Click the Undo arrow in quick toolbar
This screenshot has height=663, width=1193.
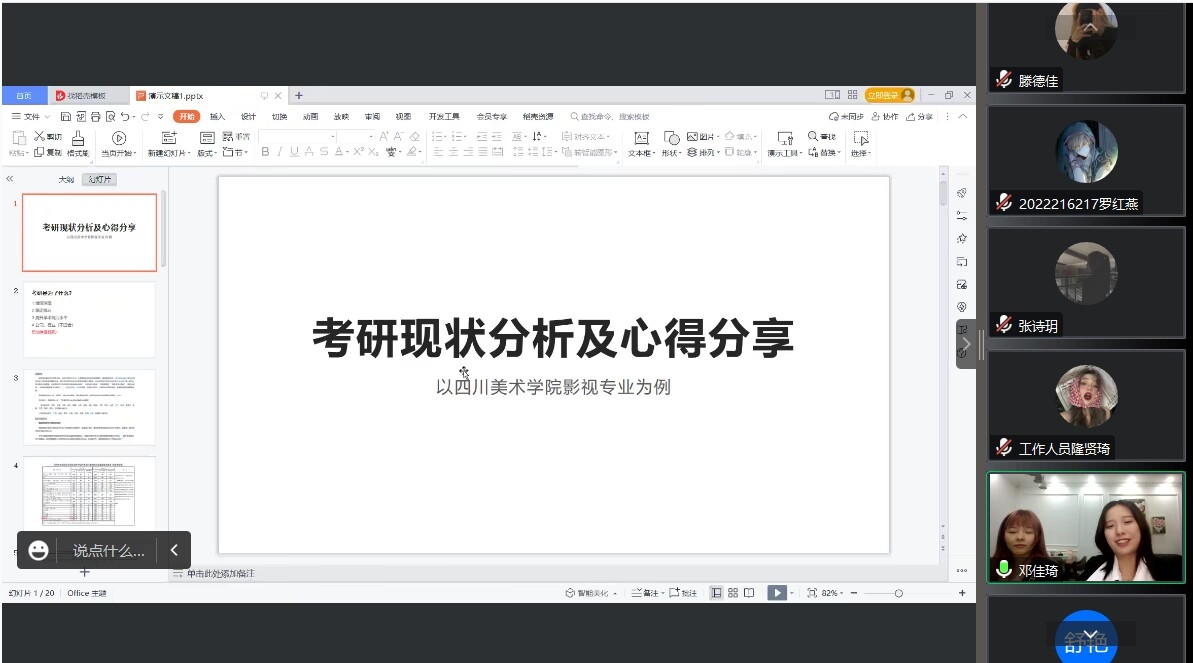coord(125,117)
